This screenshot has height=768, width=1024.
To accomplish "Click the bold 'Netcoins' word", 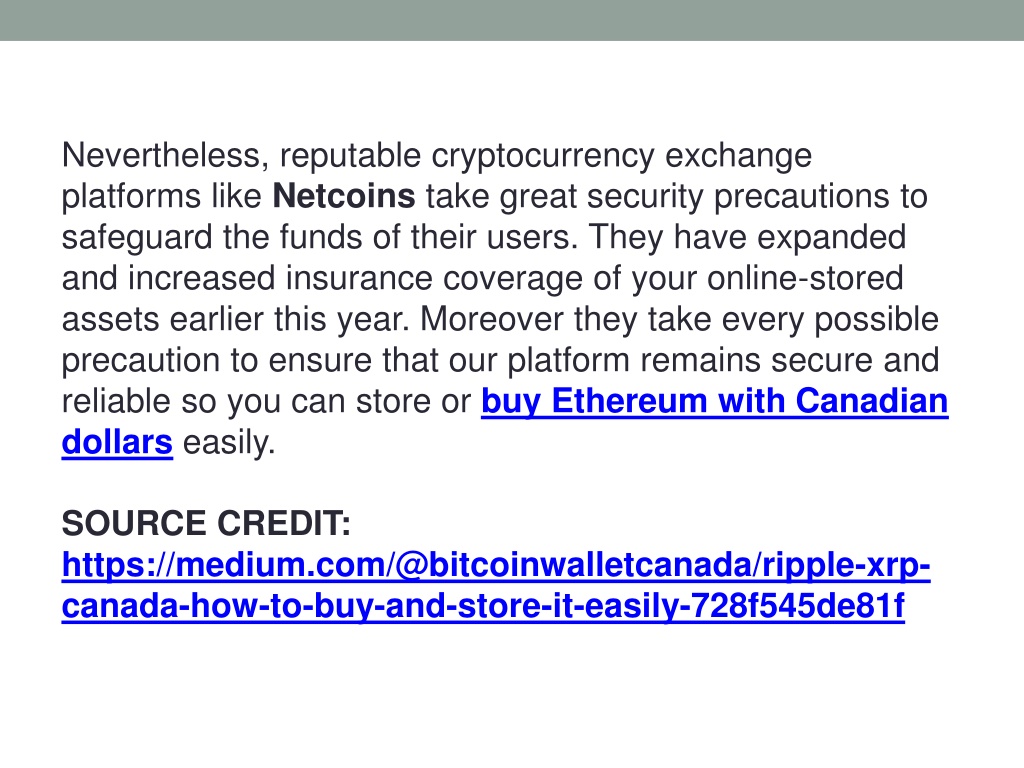I will pyautogui.click(x=344, y=196).
